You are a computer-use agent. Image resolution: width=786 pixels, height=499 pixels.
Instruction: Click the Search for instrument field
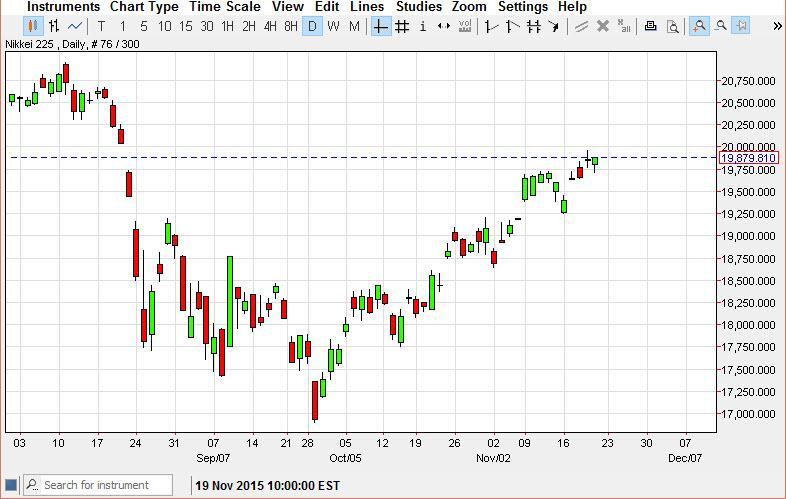105,485
